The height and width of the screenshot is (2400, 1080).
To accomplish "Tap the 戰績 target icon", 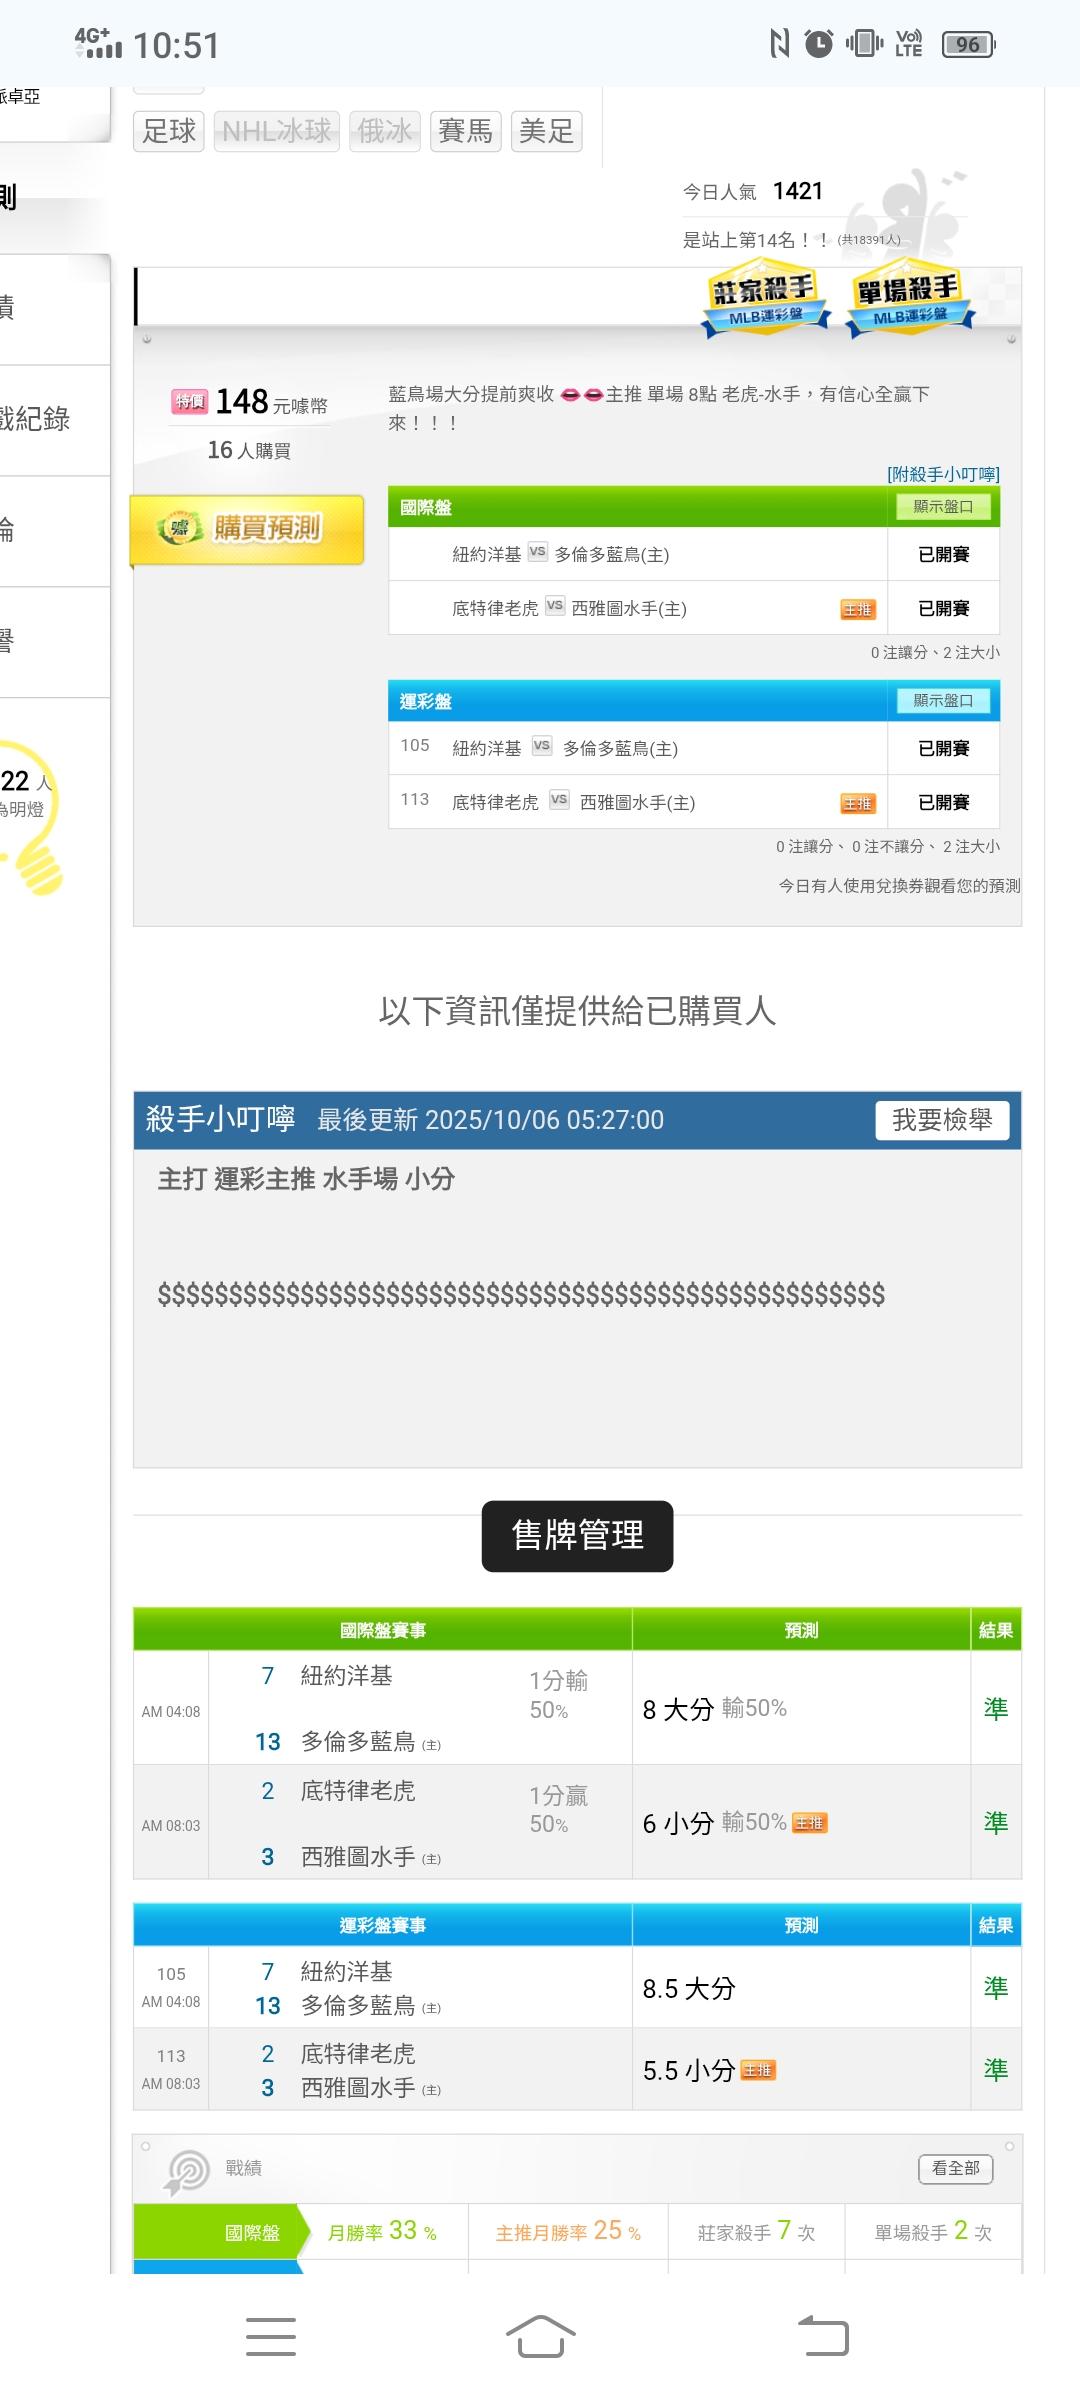I will pos(187,2172).
